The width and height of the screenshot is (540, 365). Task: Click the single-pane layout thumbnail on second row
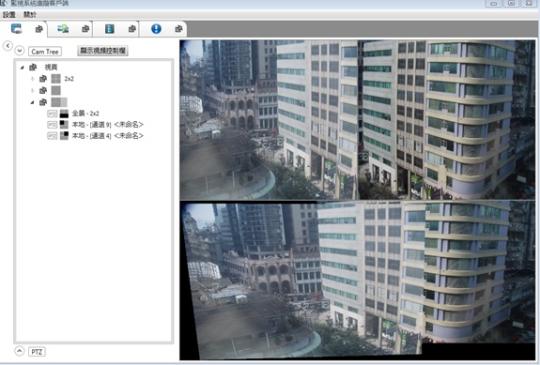point(56,91)
